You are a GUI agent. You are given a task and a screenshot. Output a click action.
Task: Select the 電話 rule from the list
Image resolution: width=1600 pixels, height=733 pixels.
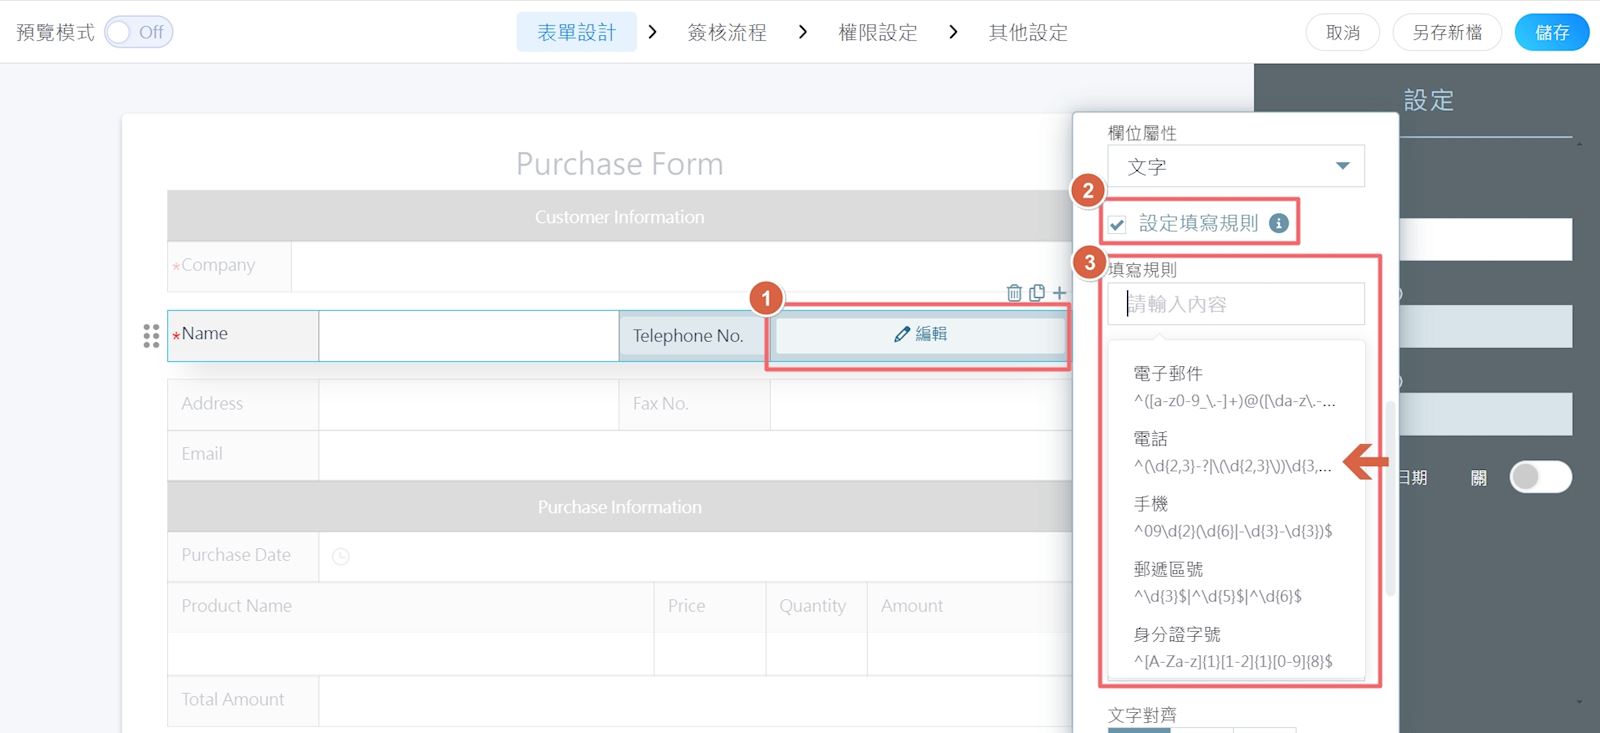(x=1232, y=452)
